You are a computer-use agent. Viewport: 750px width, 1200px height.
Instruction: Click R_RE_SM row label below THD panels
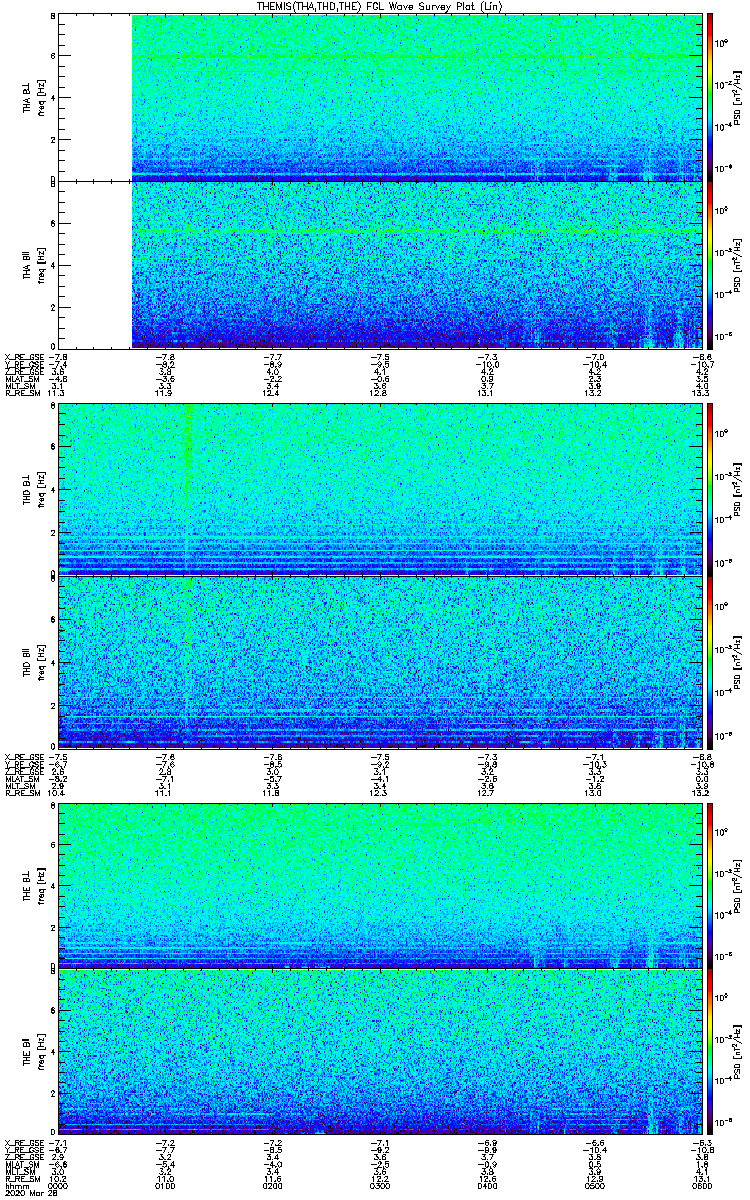coord(21,793)
